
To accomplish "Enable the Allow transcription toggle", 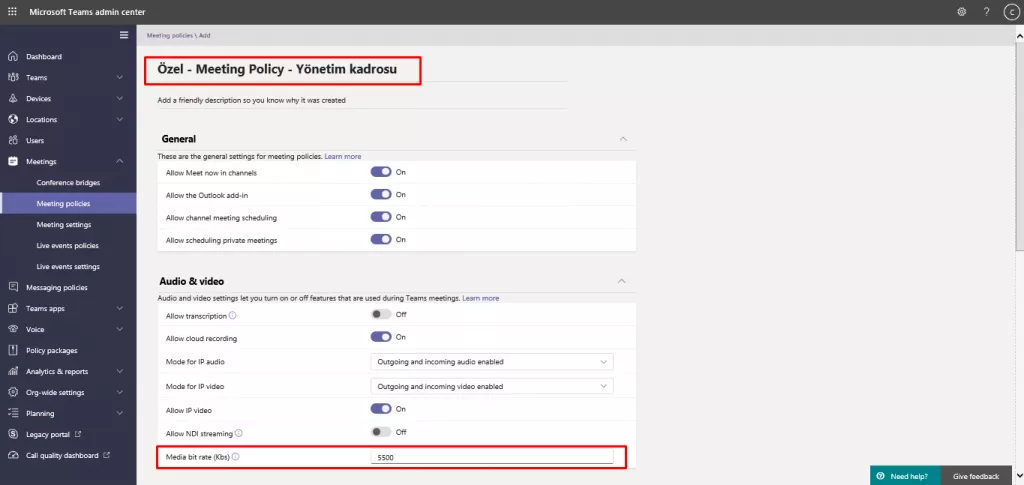I will tap(381, 314).
